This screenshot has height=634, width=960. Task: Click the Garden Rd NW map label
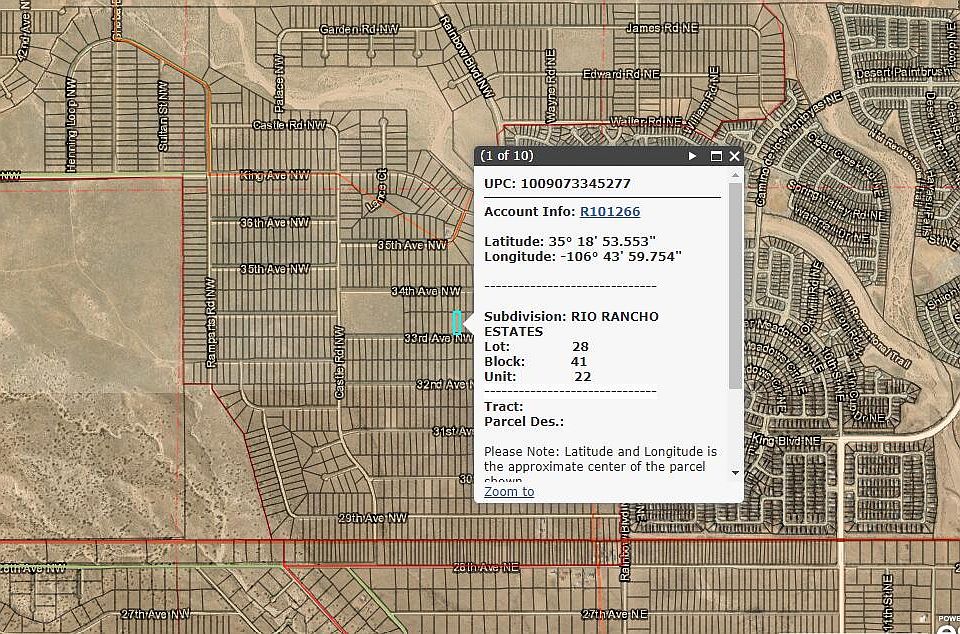pyautogui.click(x=359, y=29)
